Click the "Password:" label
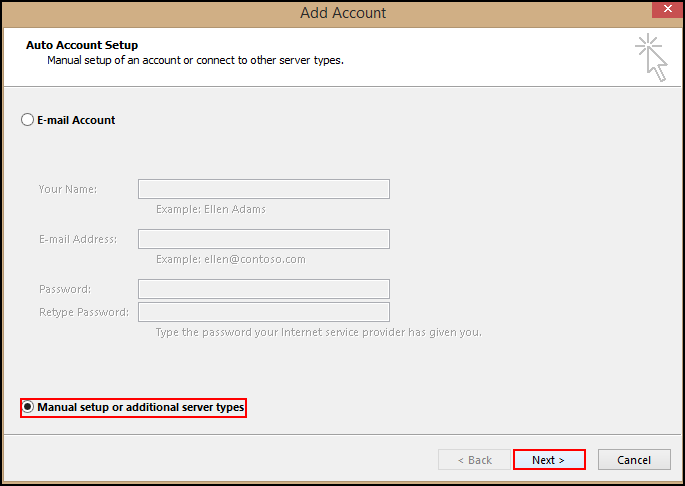This screenshot has width=685, height=486. (x=65, y=289)
